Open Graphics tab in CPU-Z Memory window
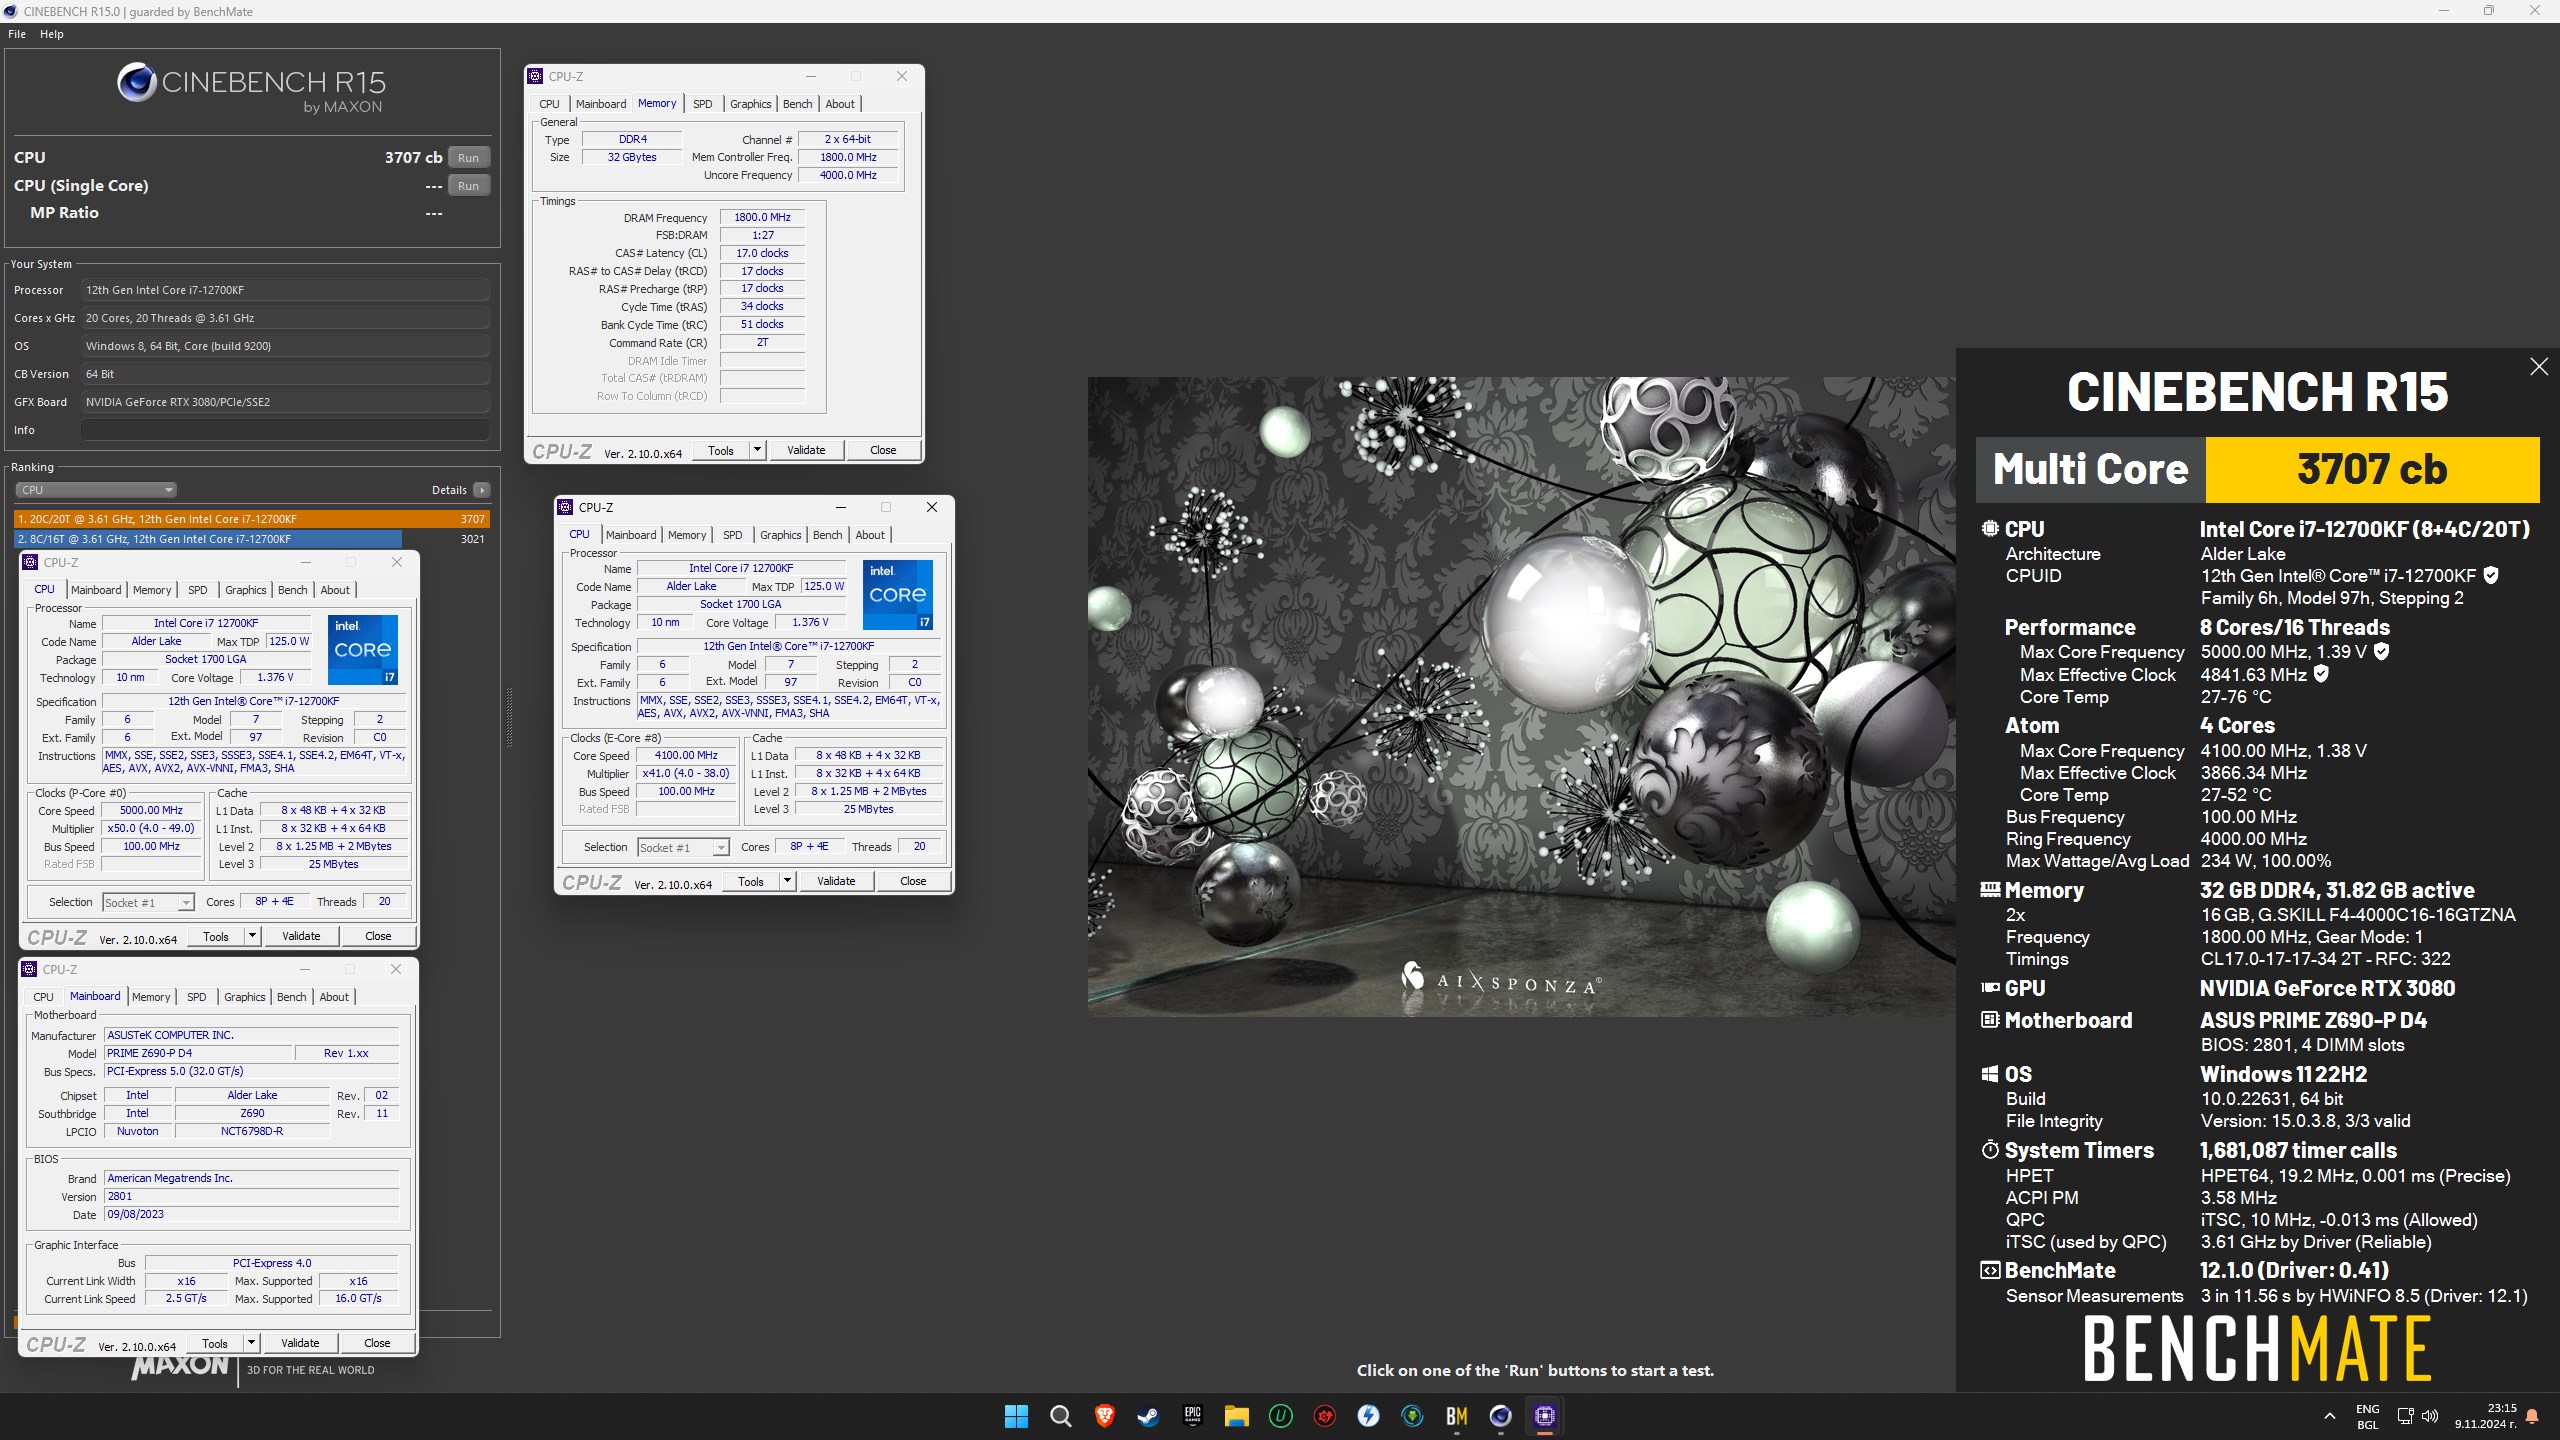This screenshot has height=1440, width=2560. pos(751,104)
